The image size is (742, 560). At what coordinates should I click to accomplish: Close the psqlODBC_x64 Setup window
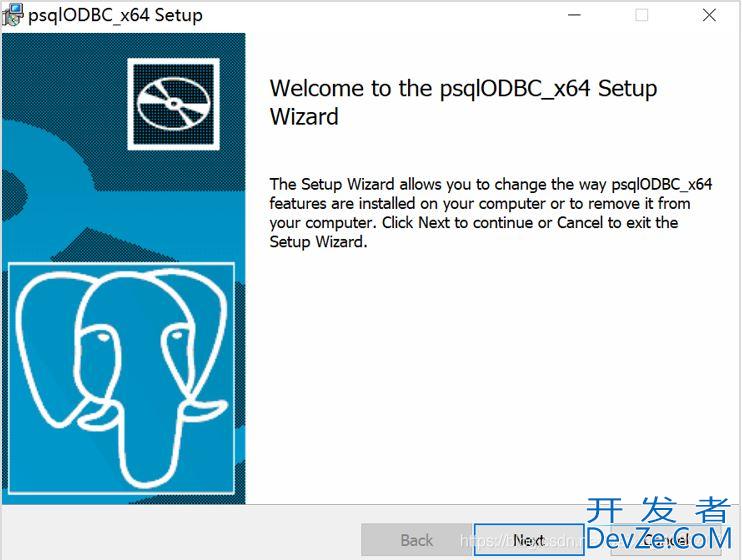709,15
